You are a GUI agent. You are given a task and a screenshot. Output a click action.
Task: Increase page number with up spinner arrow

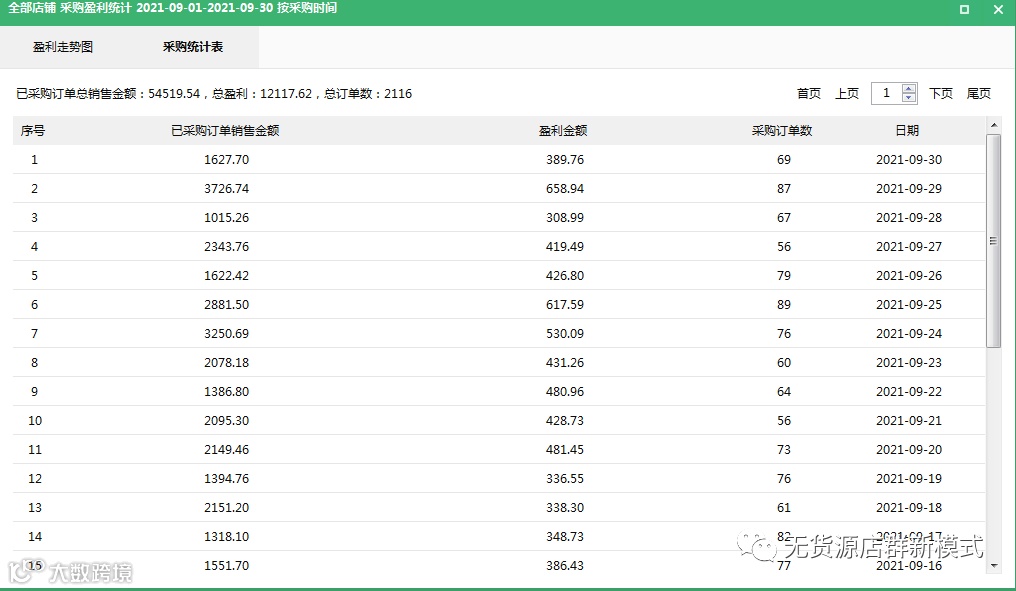click(x=909, y=89)
